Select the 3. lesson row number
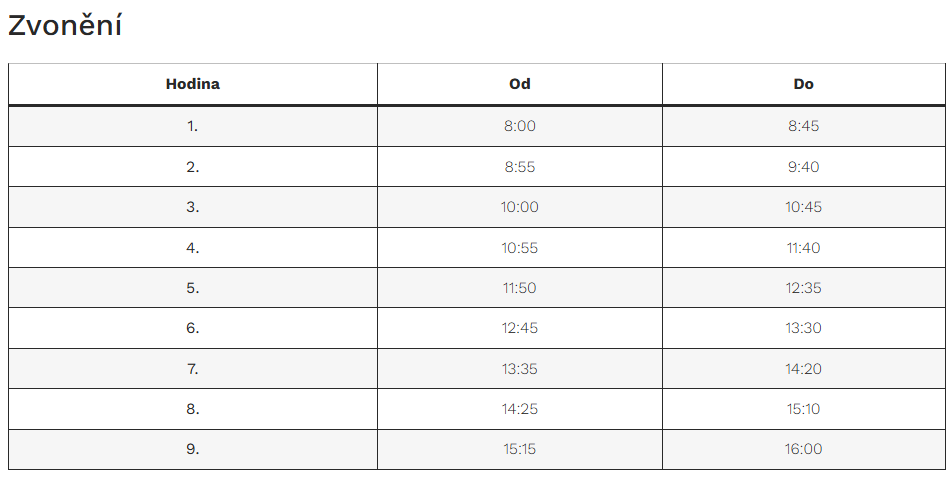Viewport: 949px width, 487px height. [x=193, y=207]
